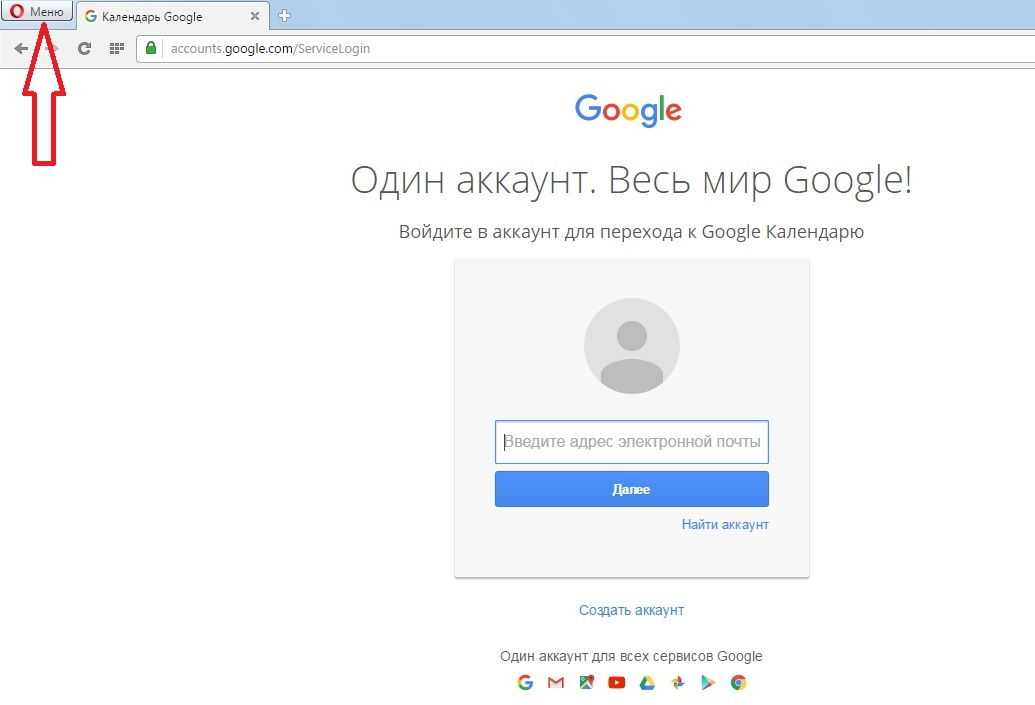This screenshot has width=1035, height=705.
Task: Click the Google Maps icon
Action: (x=587, y=683)
